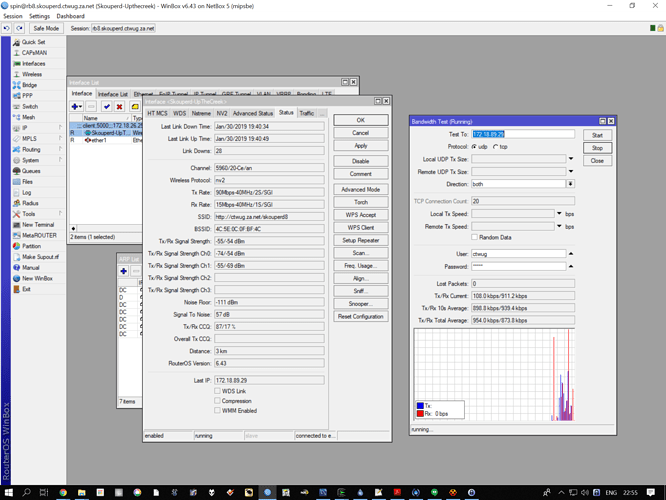Expand the Local Tx Speed field
Image resolution: width=666 pixels, height=500 pixels.
pyautogui.click(x=558, y=213)
